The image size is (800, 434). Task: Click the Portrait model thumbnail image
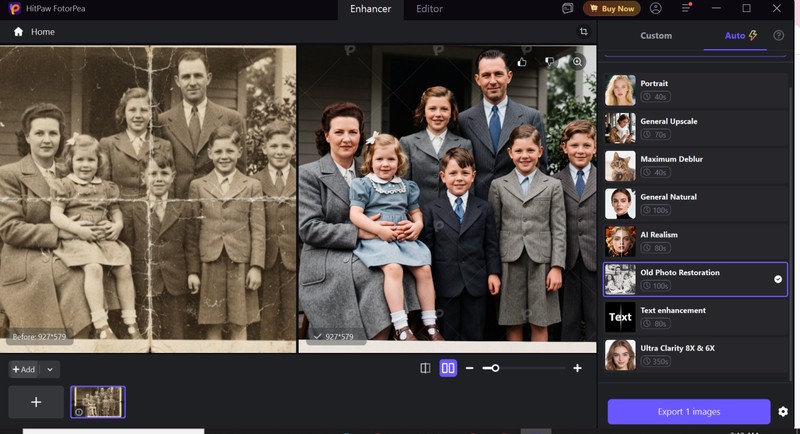[x=620, y=90]
